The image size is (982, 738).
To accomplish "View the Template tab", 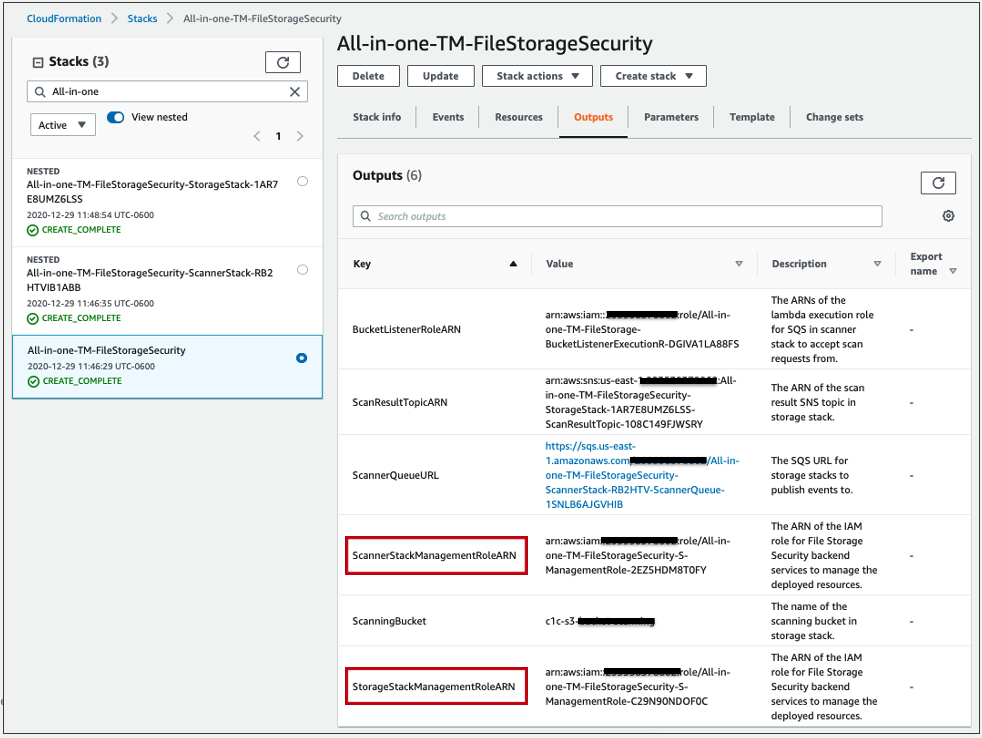I will (752, 117).
